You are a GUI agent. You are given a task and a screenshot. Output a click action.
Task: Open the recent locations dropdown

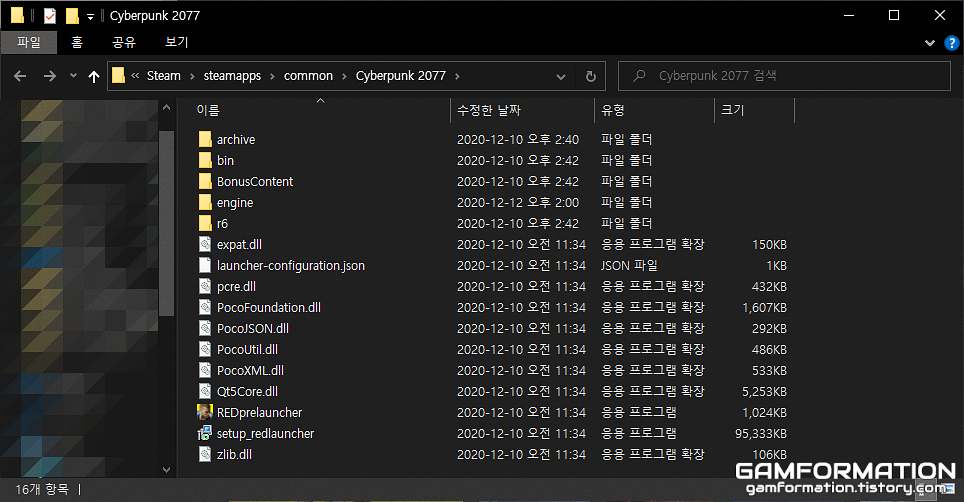[x=73, y=76]
